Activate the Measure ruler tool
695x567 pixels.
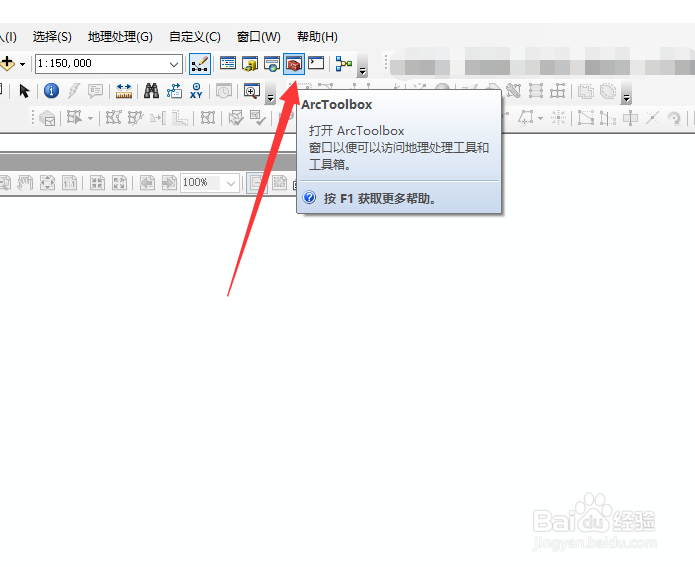click(124, 91)
